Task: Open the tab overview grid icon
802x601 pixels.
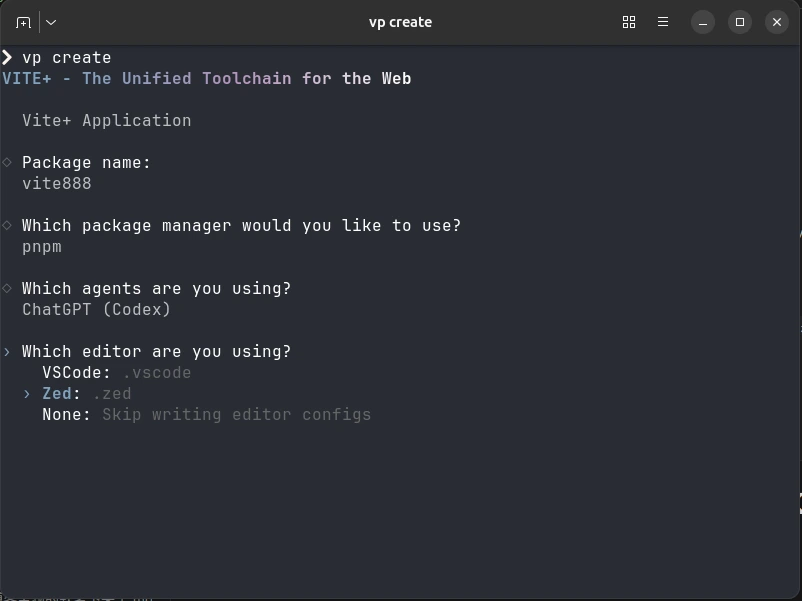Action: [629, 22]
